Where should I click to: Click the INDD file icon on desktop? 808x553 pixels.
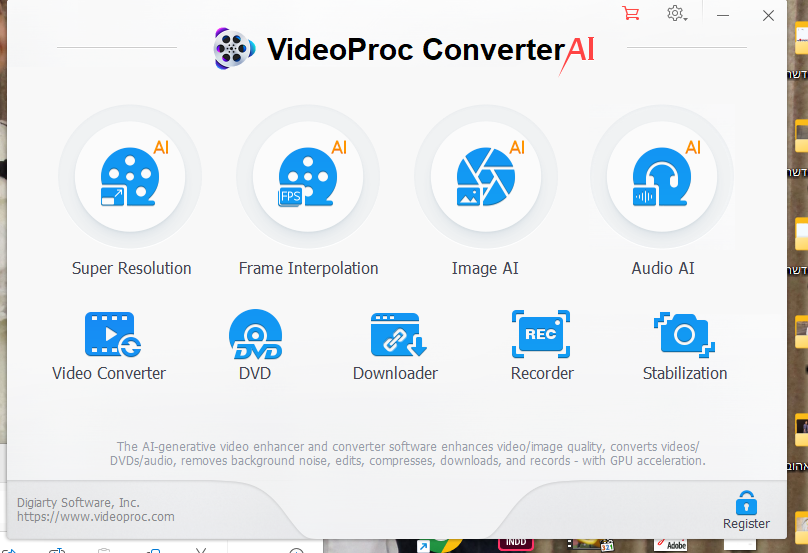click(516, 543)
